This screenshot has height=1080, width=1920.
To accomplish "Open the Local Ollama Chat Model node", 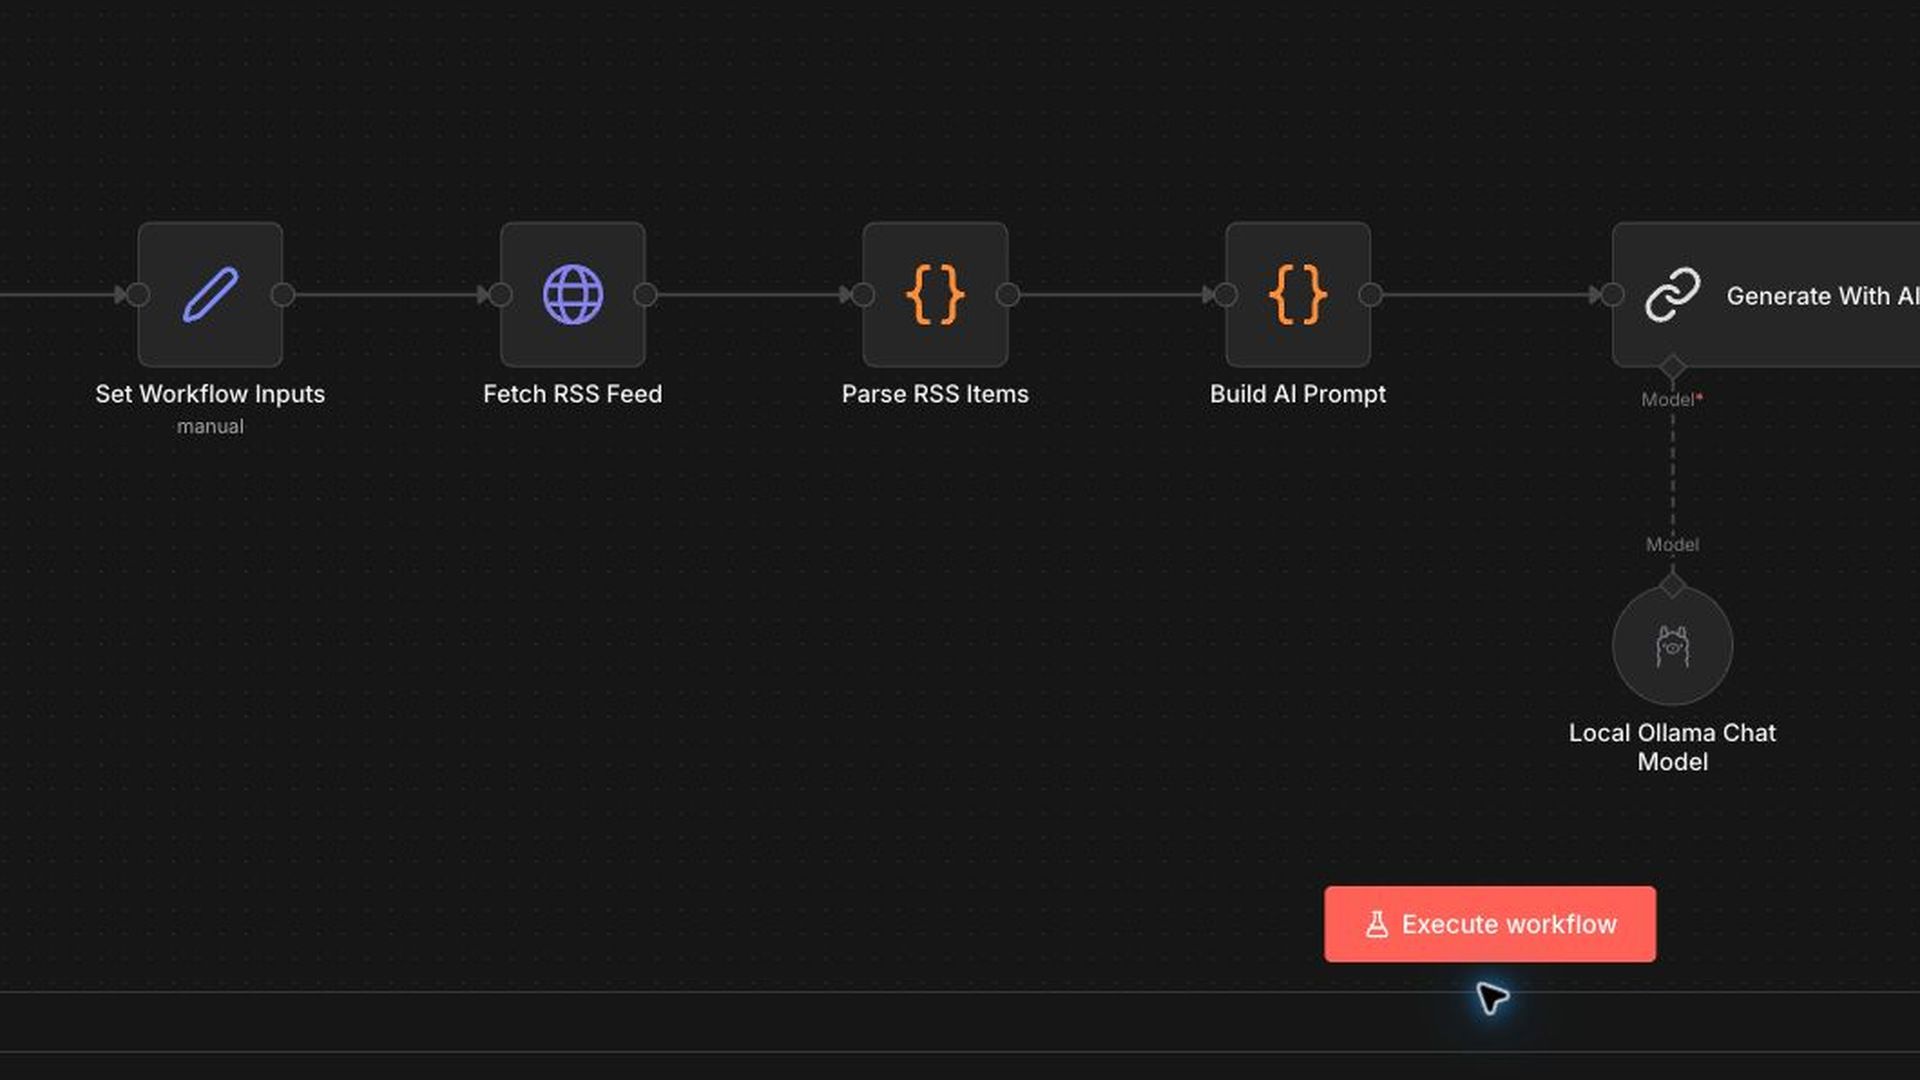I will (x=1672, y=645).
